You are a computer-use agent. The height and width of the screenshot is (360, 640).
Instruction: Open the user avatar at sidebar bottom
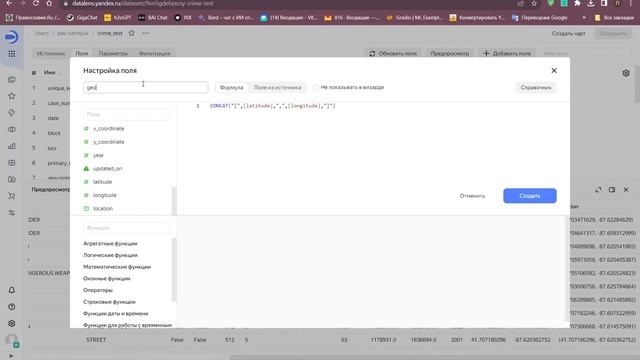click(x=12, y=340)
